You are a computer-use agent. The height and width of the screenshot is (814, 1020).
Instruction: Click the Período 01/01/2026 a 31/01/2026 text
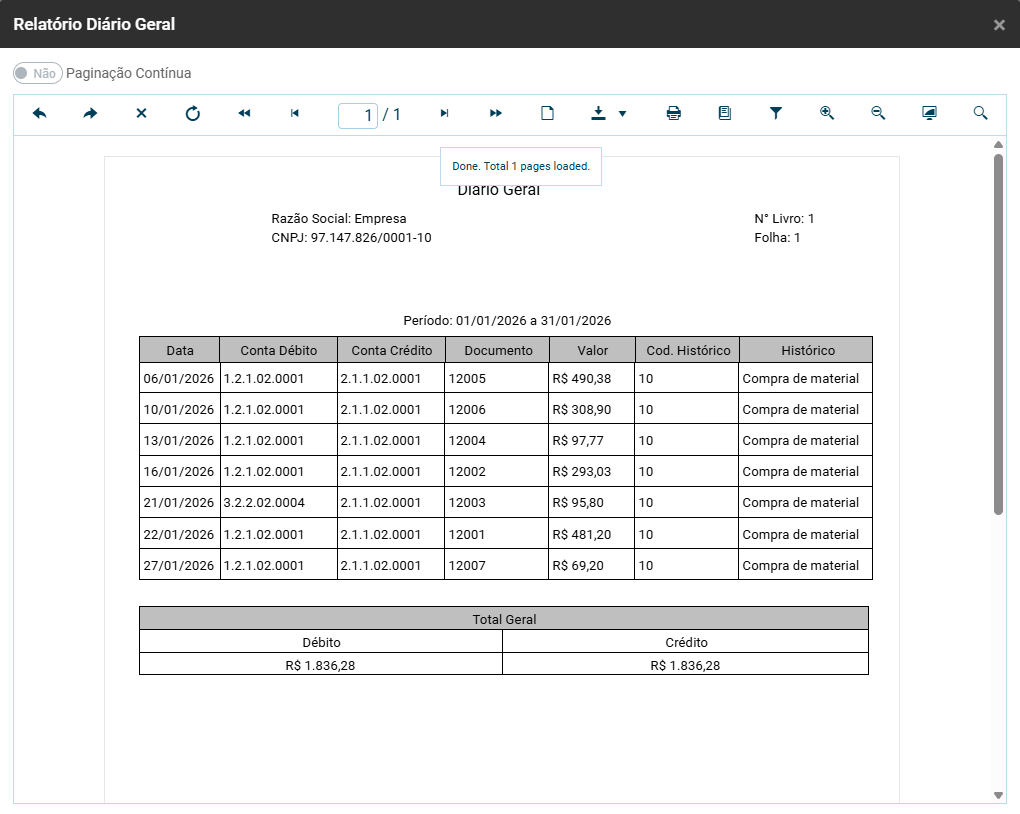click(507, 321)
